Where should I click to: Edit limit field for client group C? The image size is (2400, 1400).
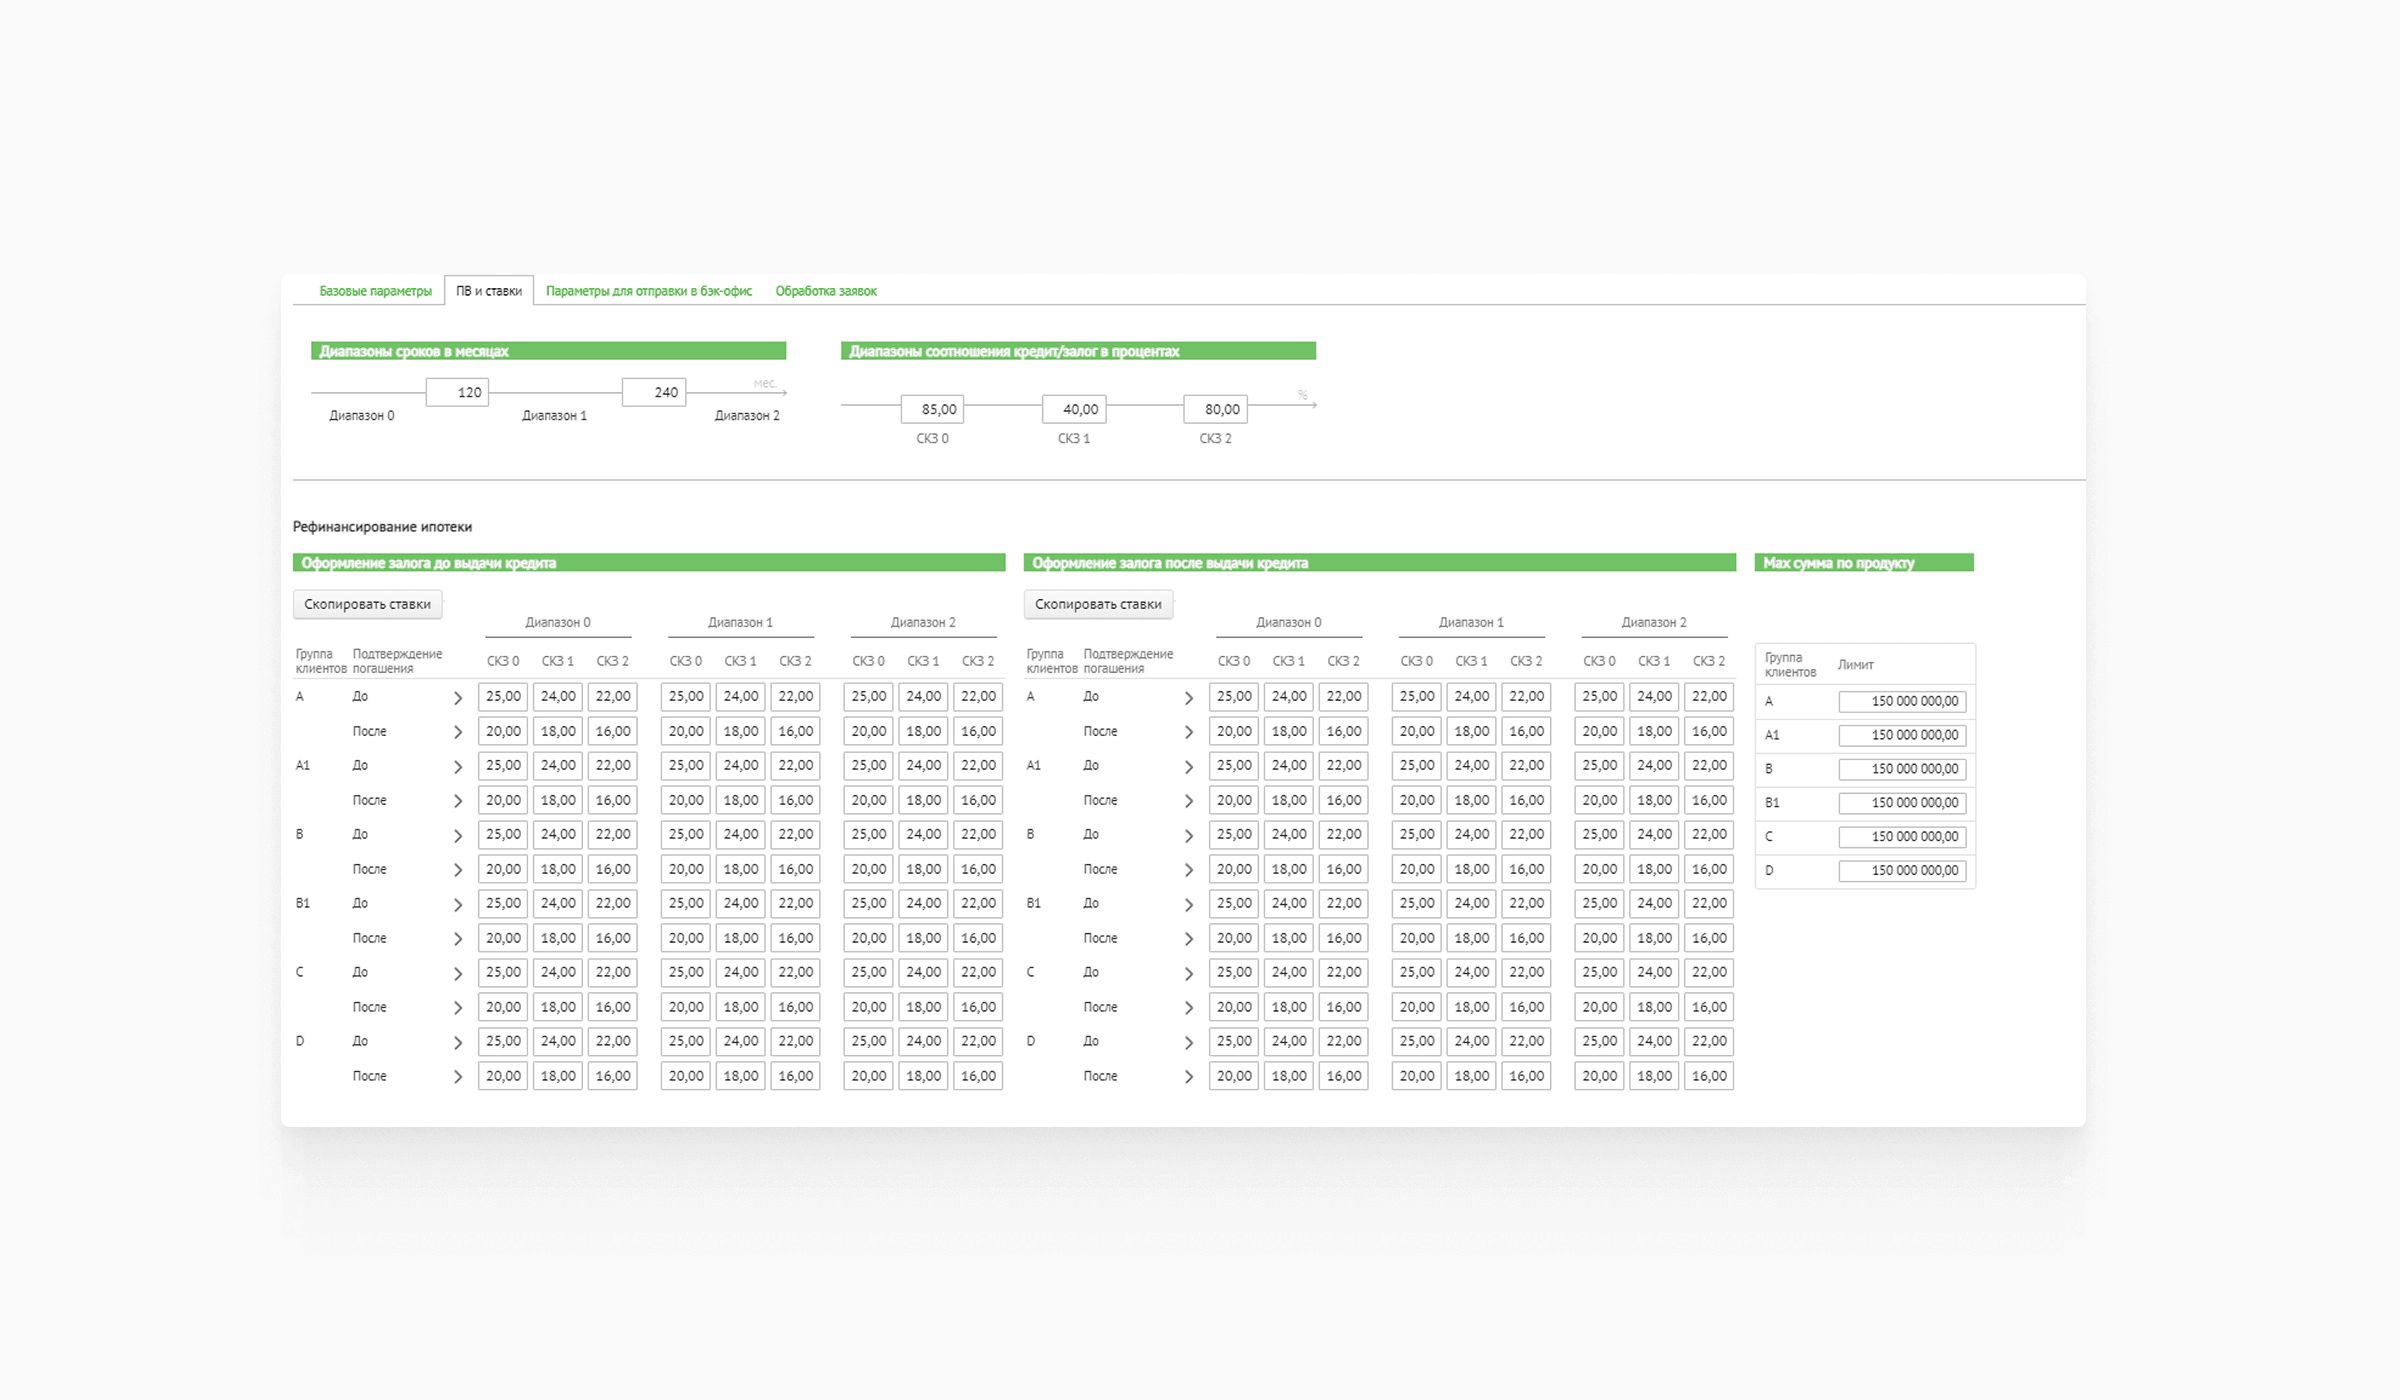(1902, 837)
